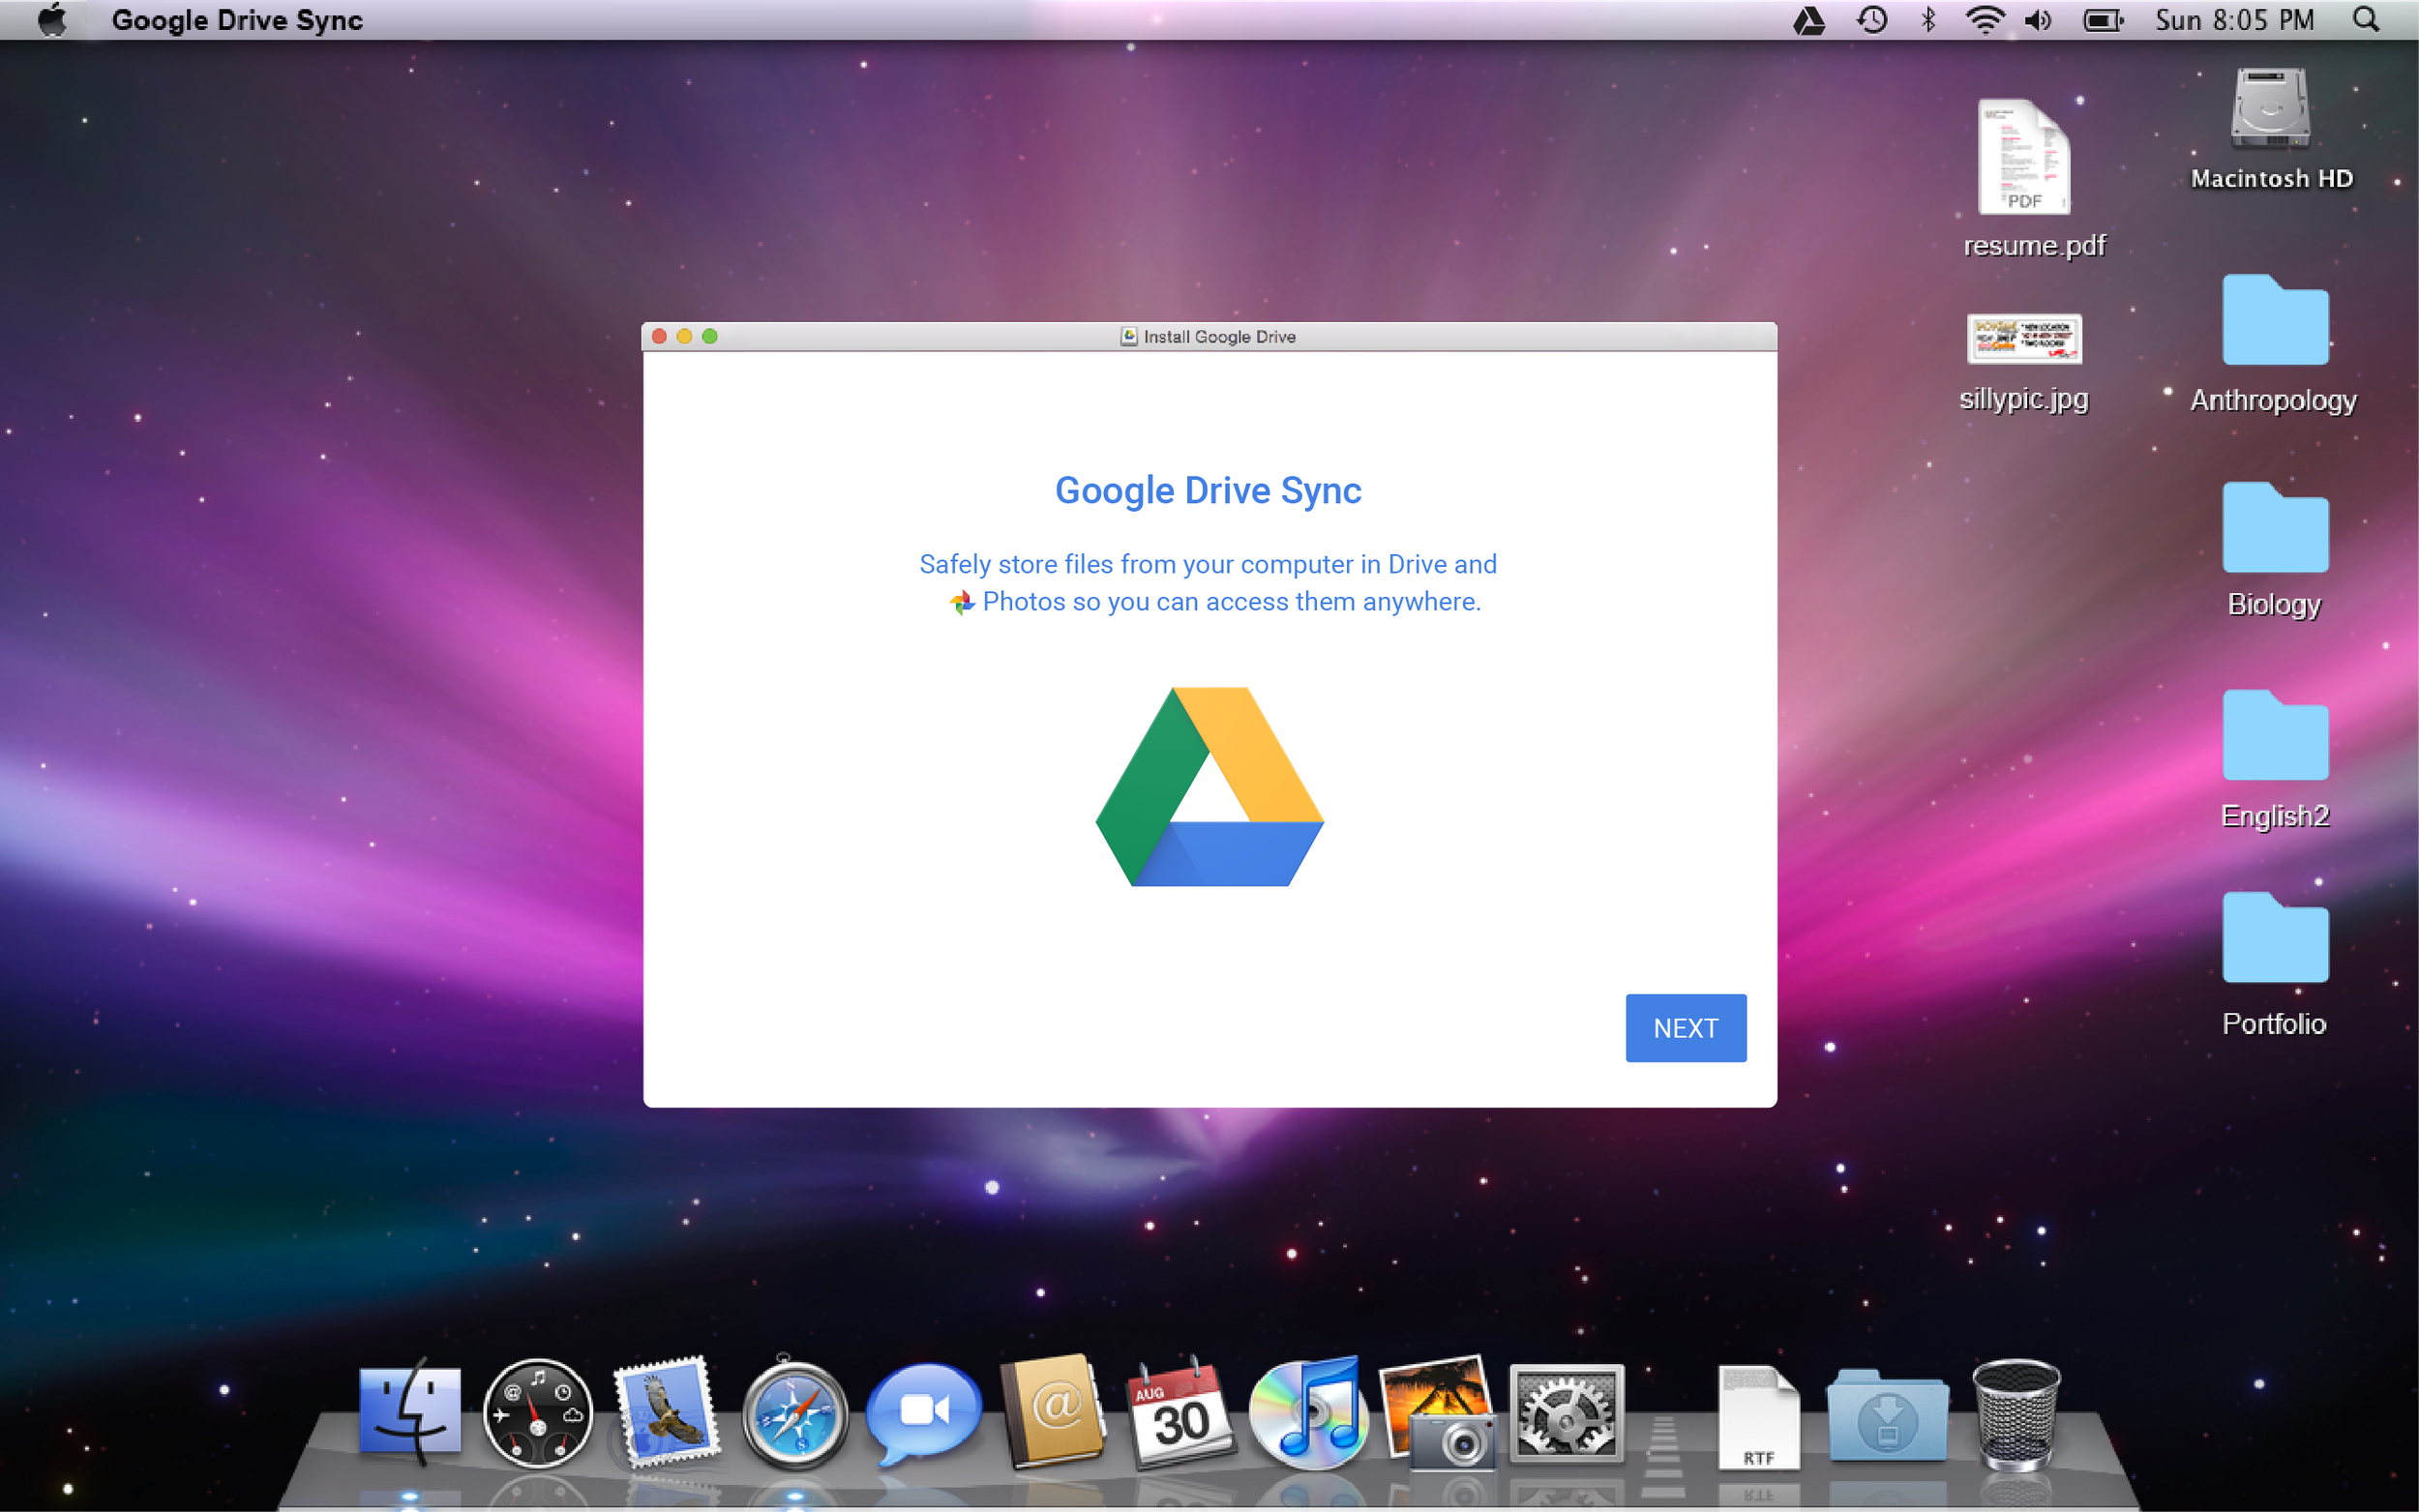
Task: Open the Apple menu
Action: 51,20
